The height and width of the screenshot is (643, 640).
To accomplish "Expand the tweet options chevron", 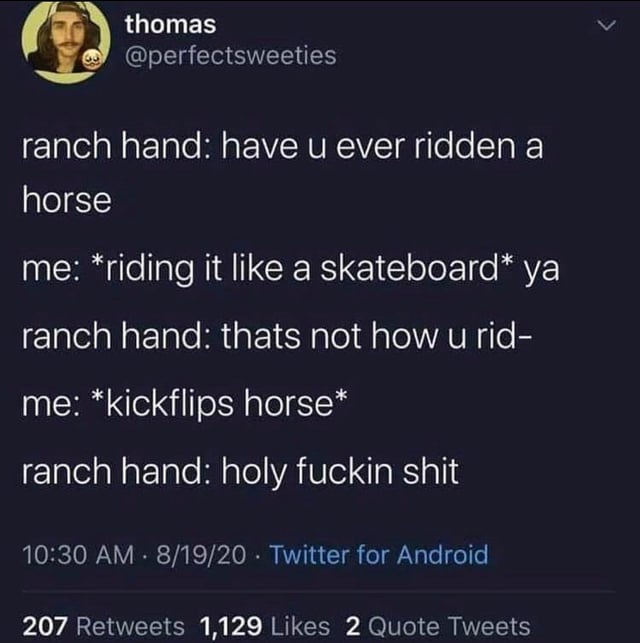I will [x=606, y=26].
